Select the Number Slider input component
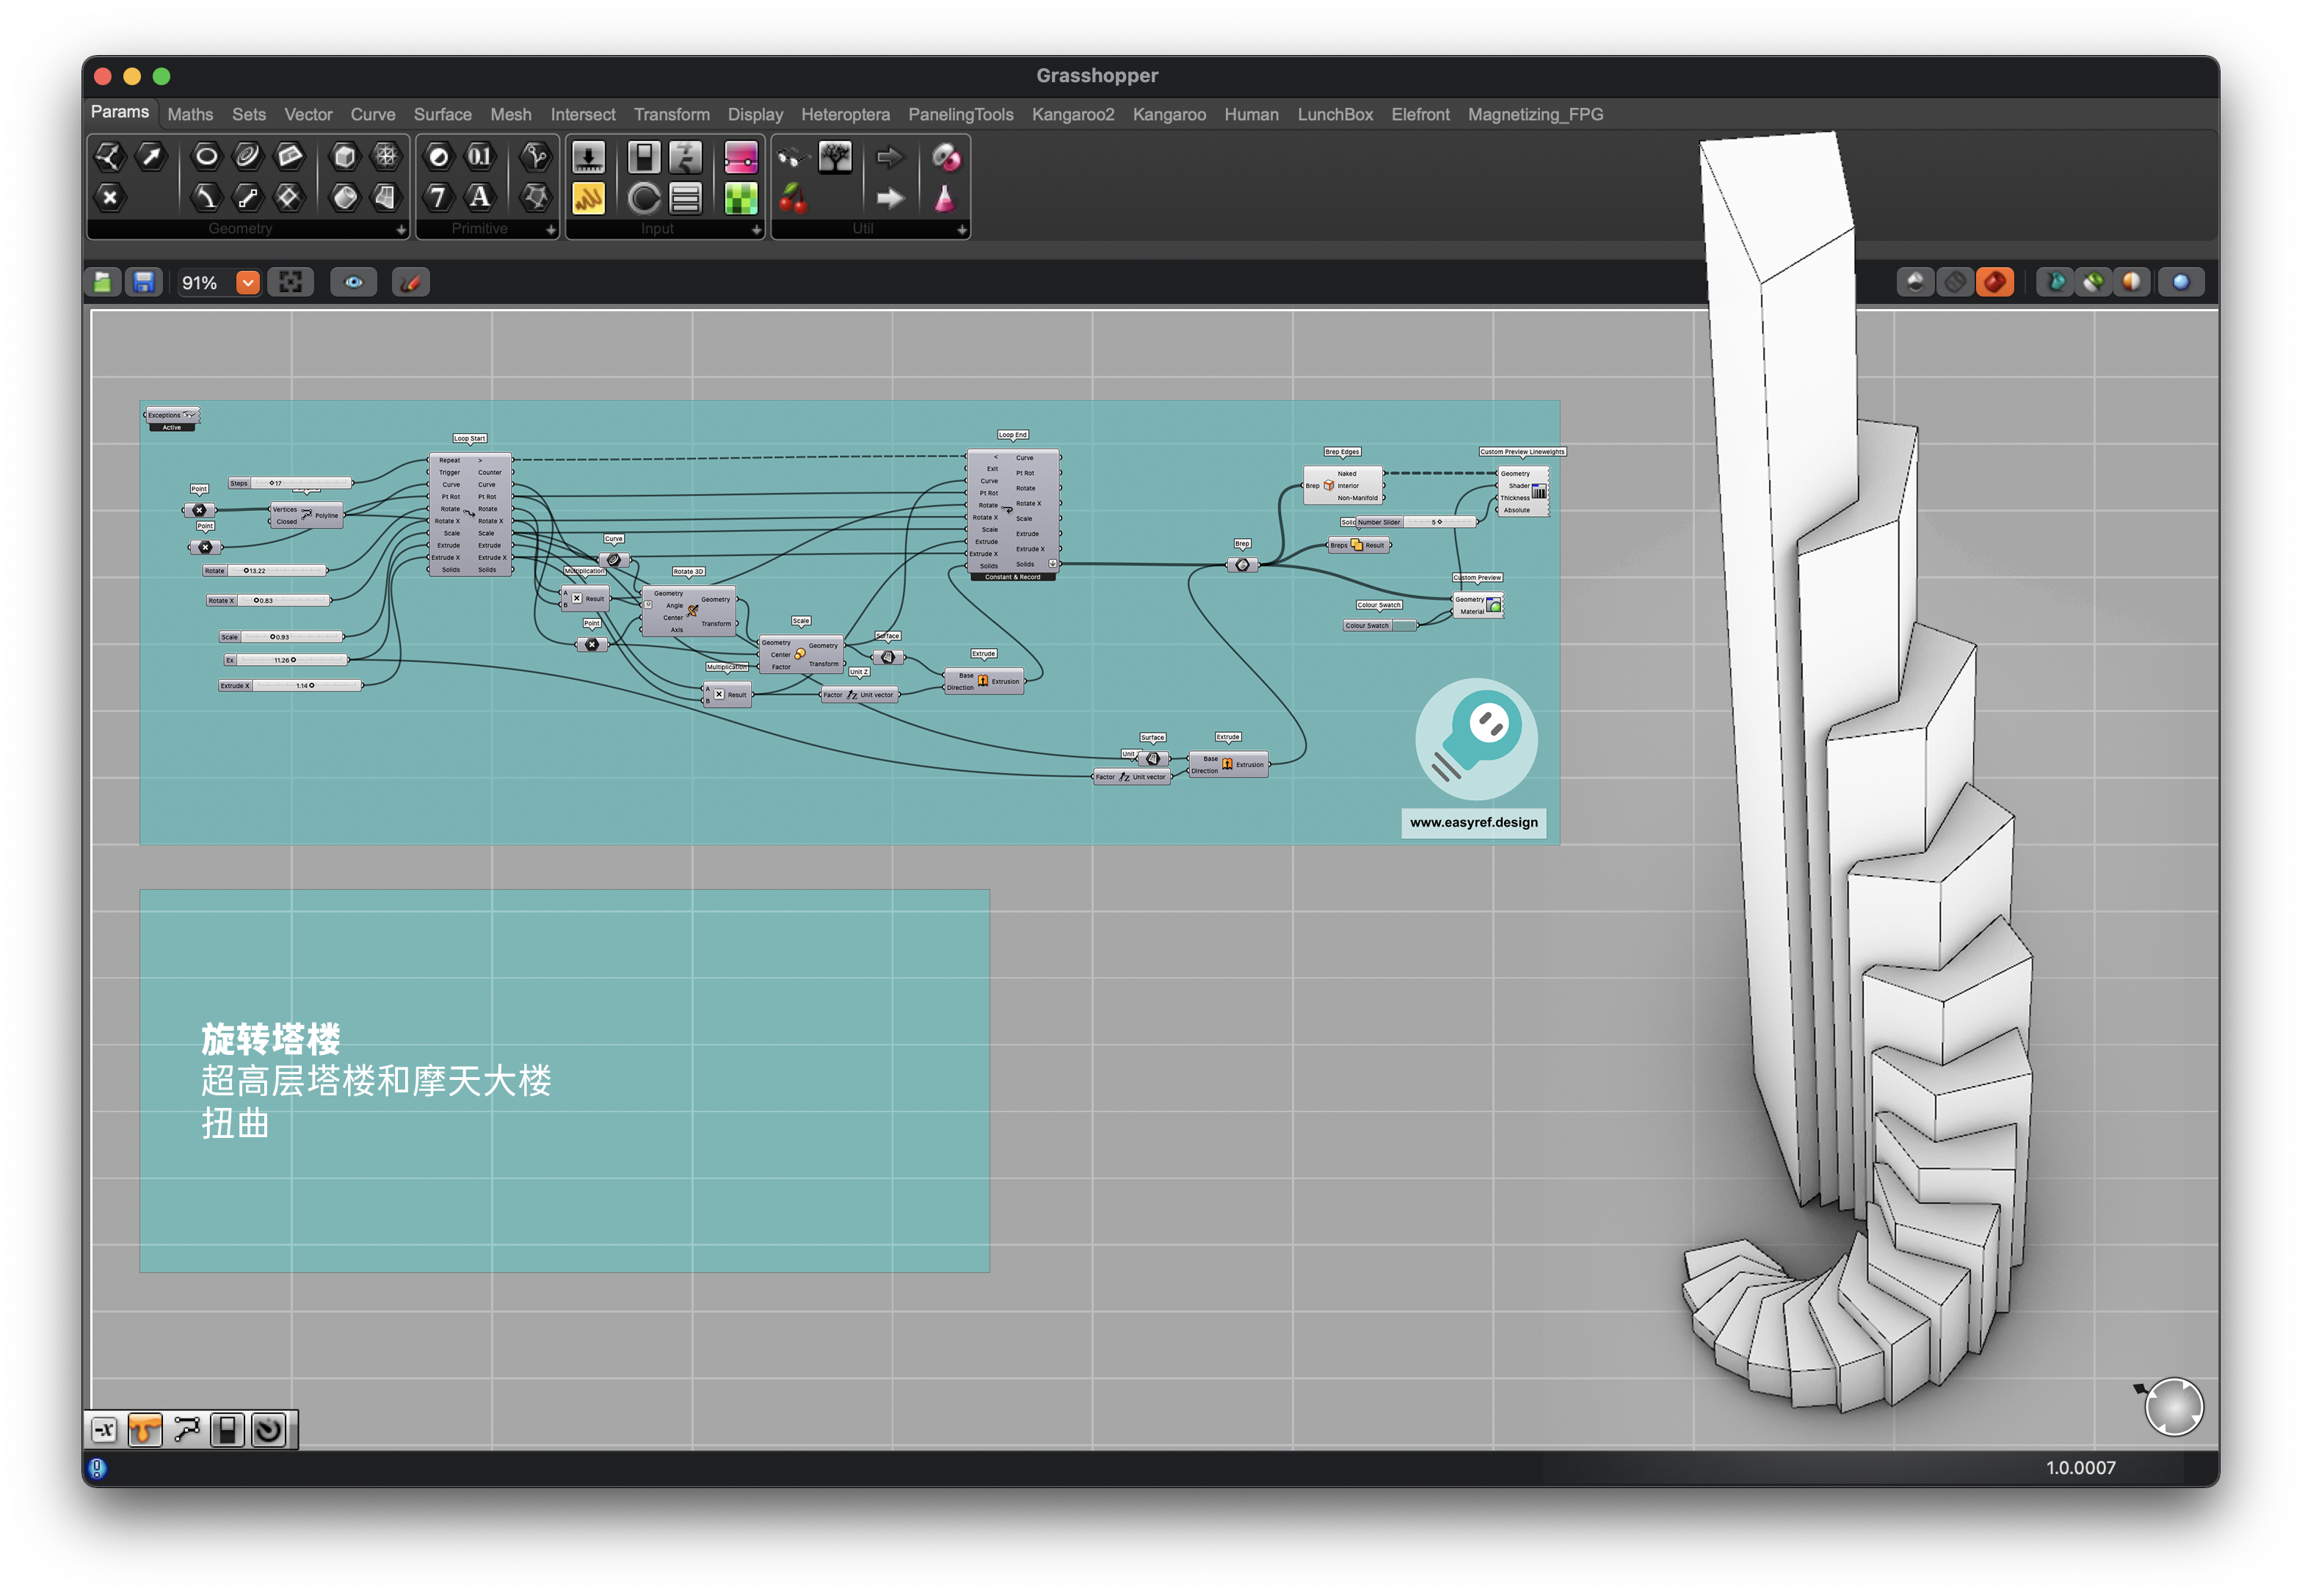The image size is (2302, 1596). (588, 157)
